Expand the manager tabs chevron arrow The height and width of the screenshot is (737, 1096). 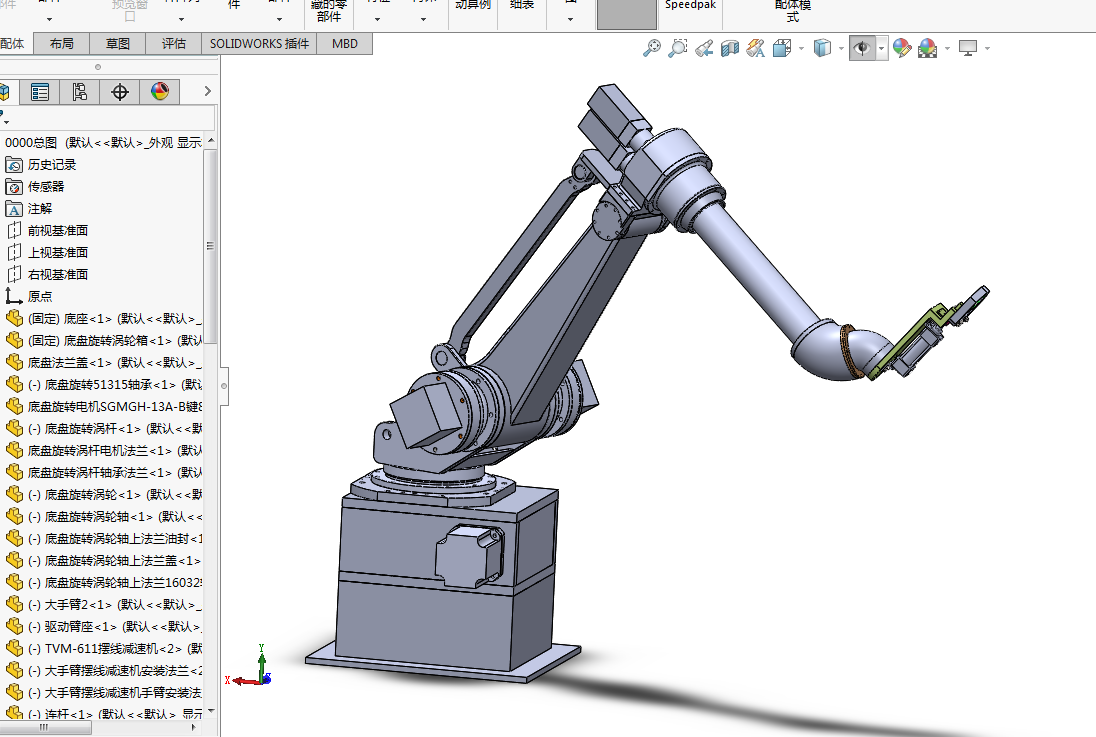[x=208, y=92]
